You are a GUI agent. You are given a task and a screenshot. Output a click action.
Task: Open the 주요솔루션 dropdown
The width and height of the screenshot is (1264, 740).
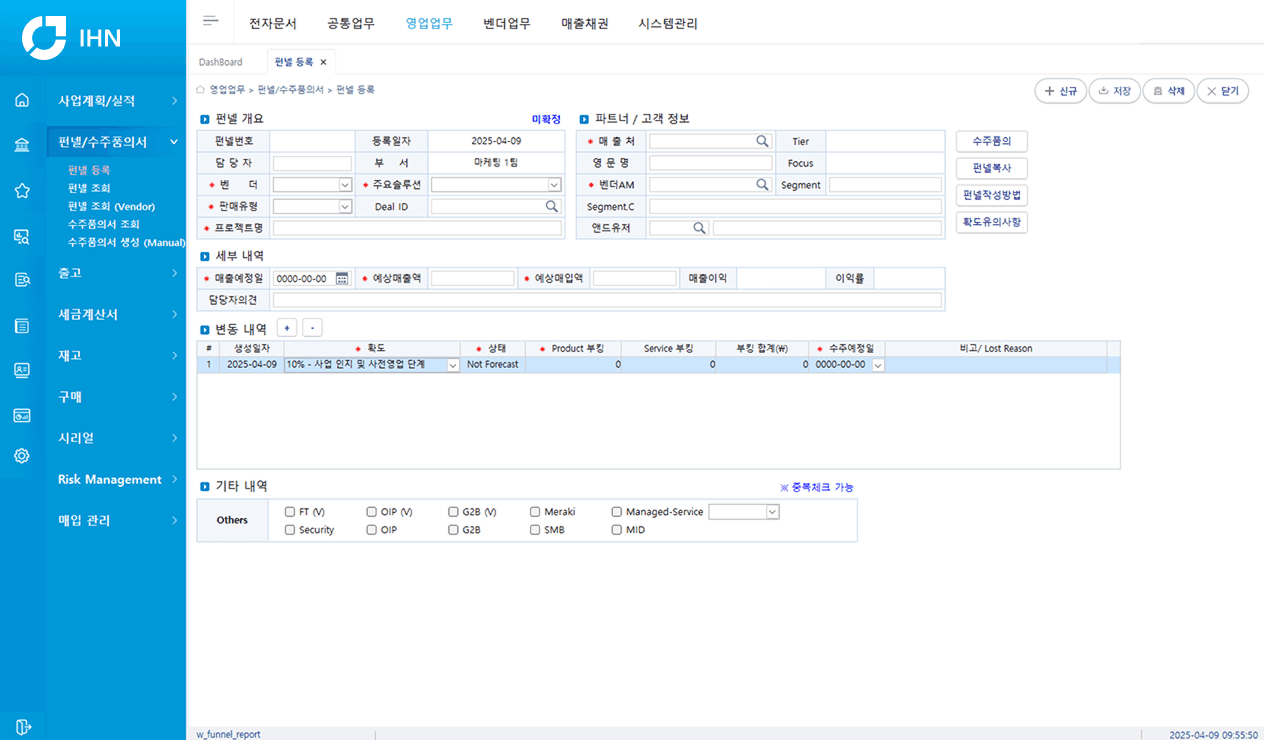coord(554,185)
